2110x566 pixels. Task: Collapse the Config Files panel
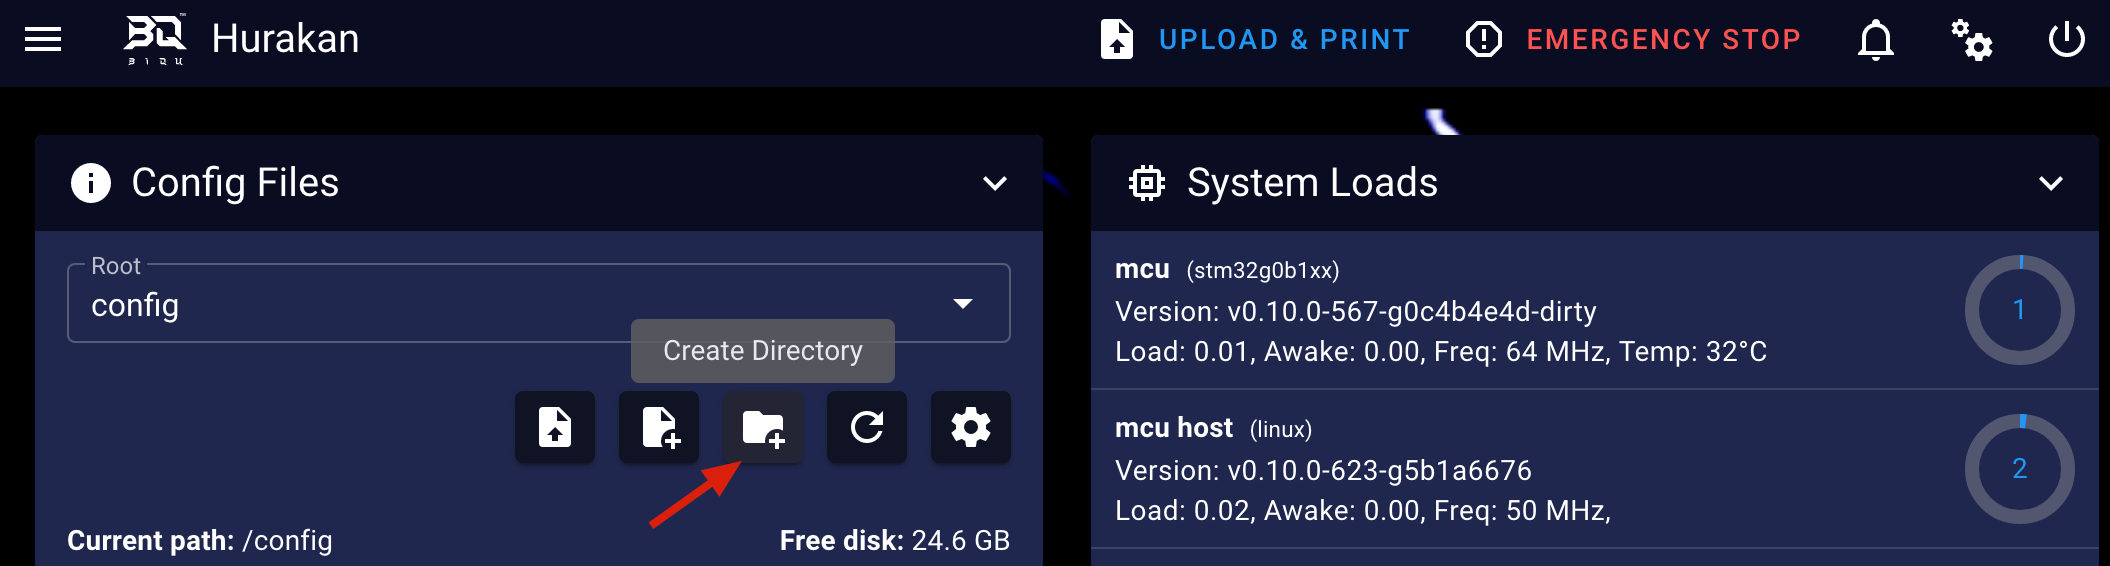pos(994,183)
